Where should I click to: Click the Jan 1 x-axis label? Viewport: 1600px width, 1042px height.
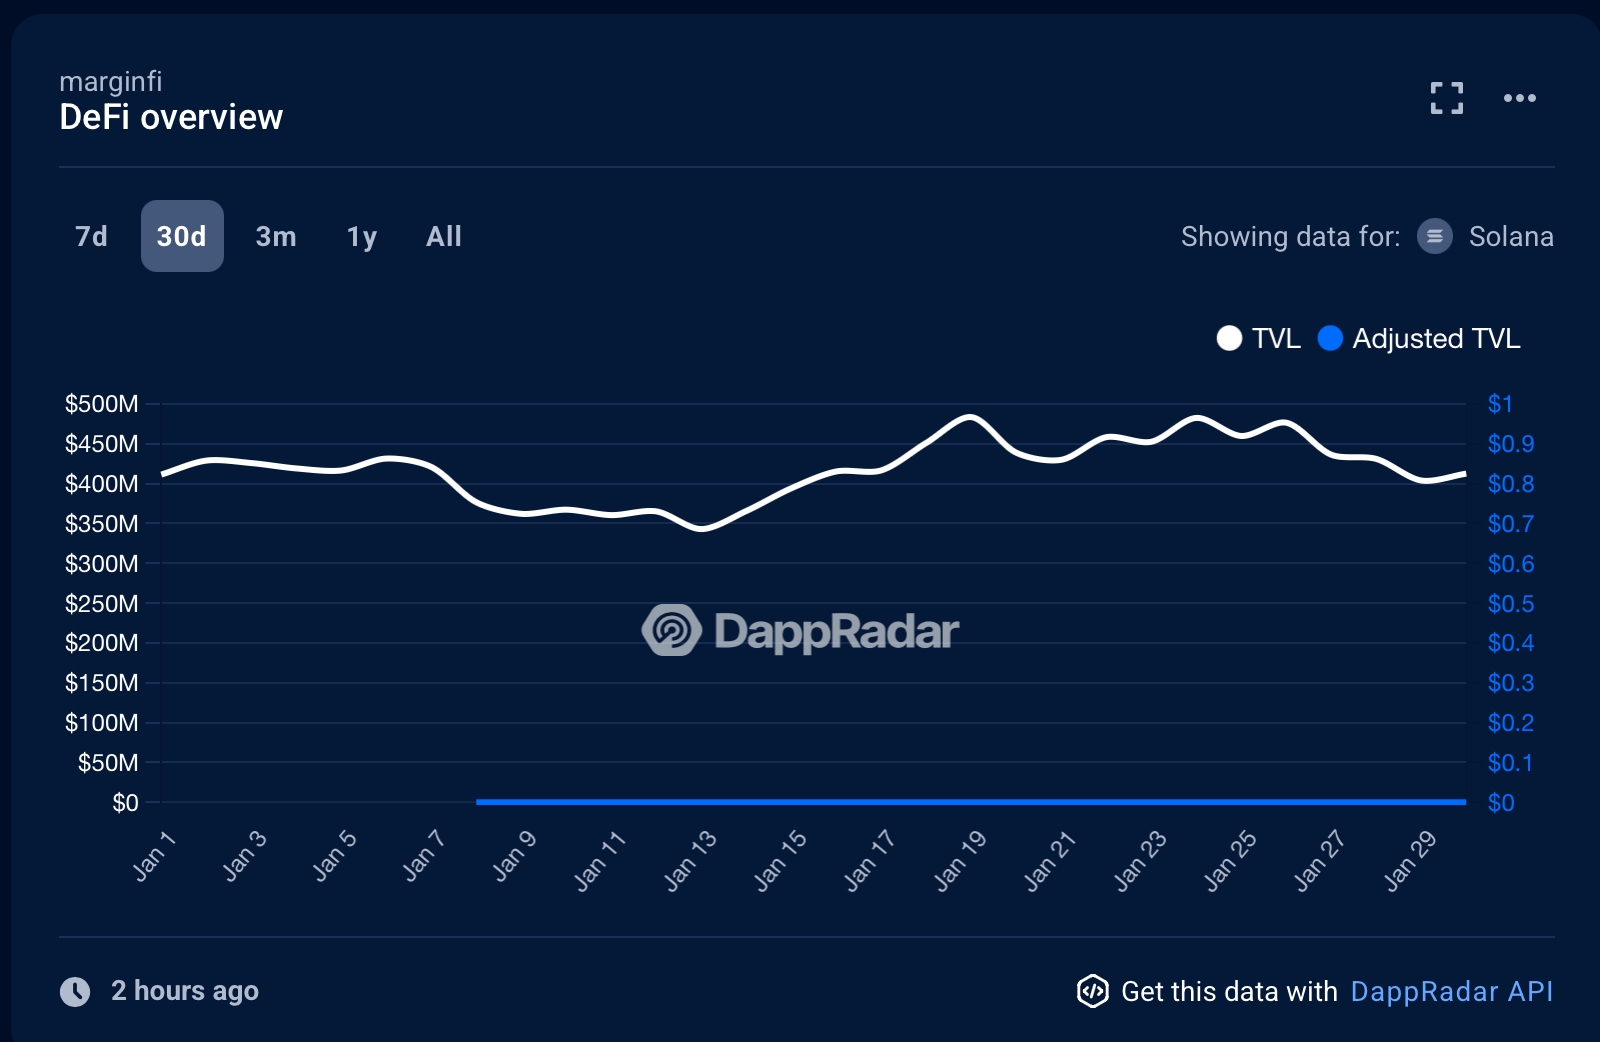point(154,856)
